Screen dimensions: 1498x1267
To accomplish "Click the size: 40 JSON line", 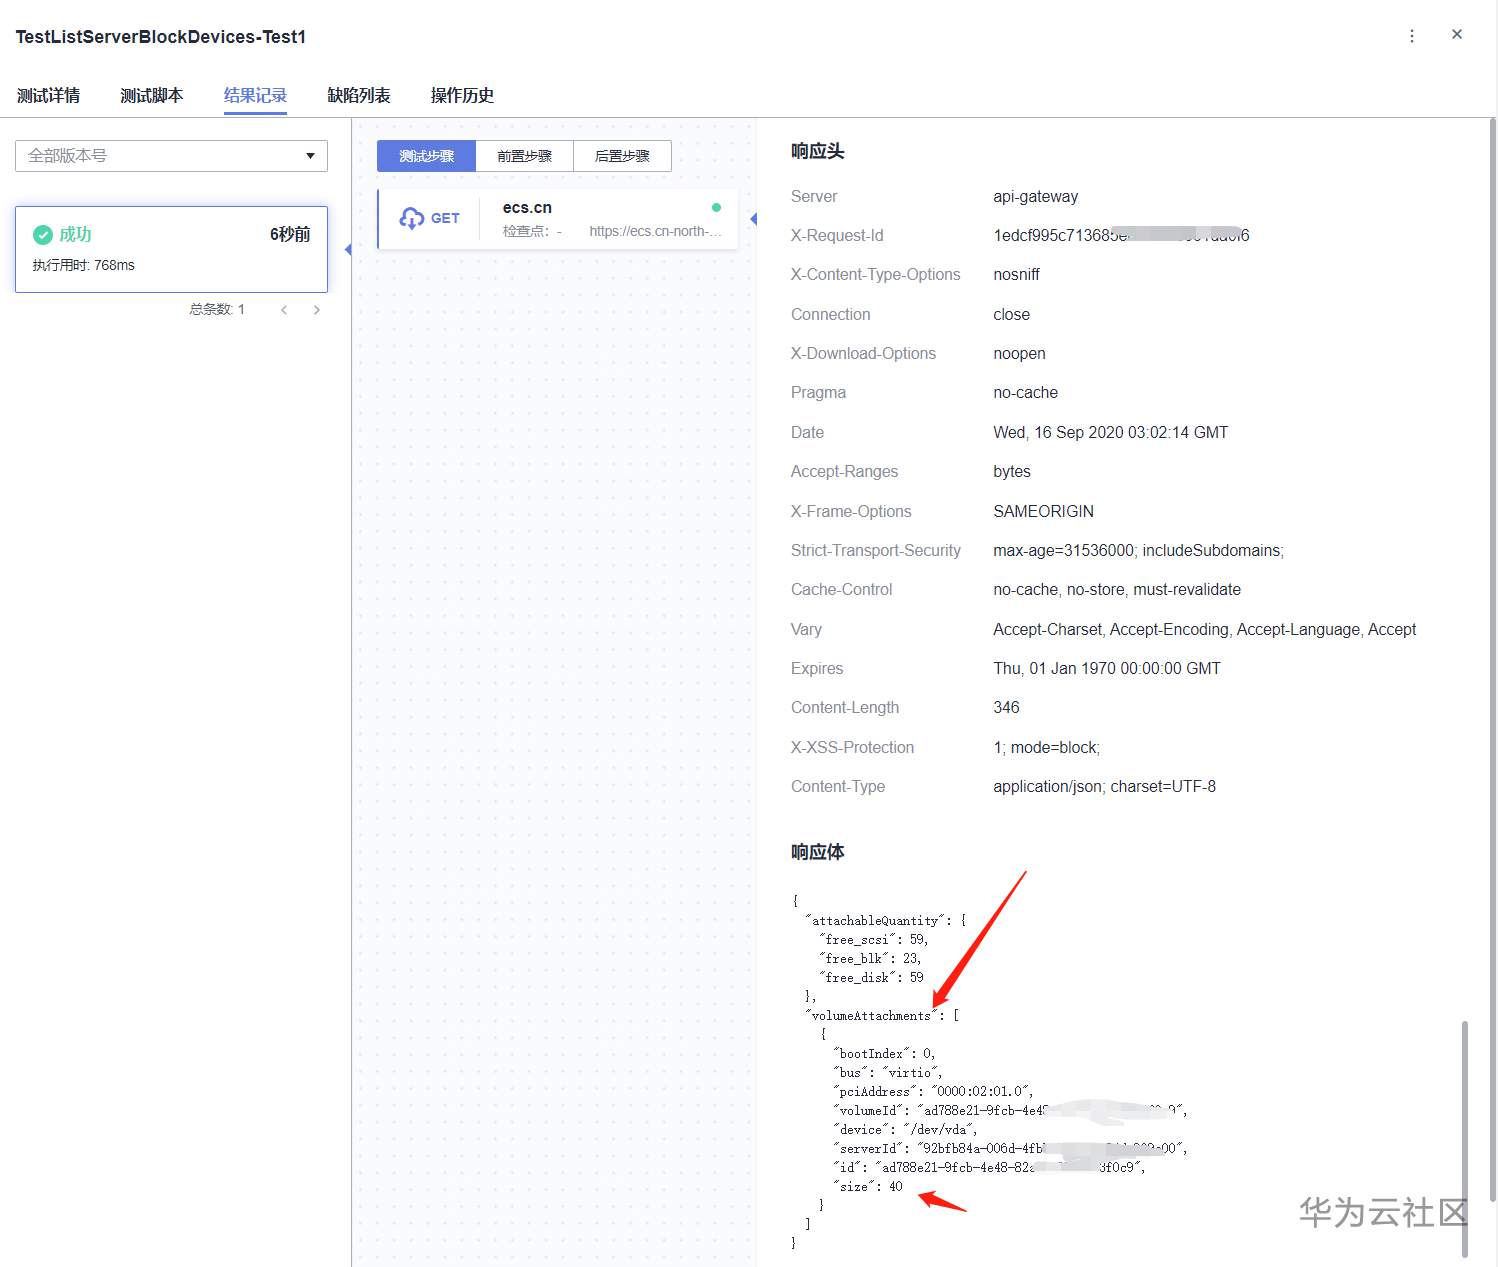I will click(868, 1187).
